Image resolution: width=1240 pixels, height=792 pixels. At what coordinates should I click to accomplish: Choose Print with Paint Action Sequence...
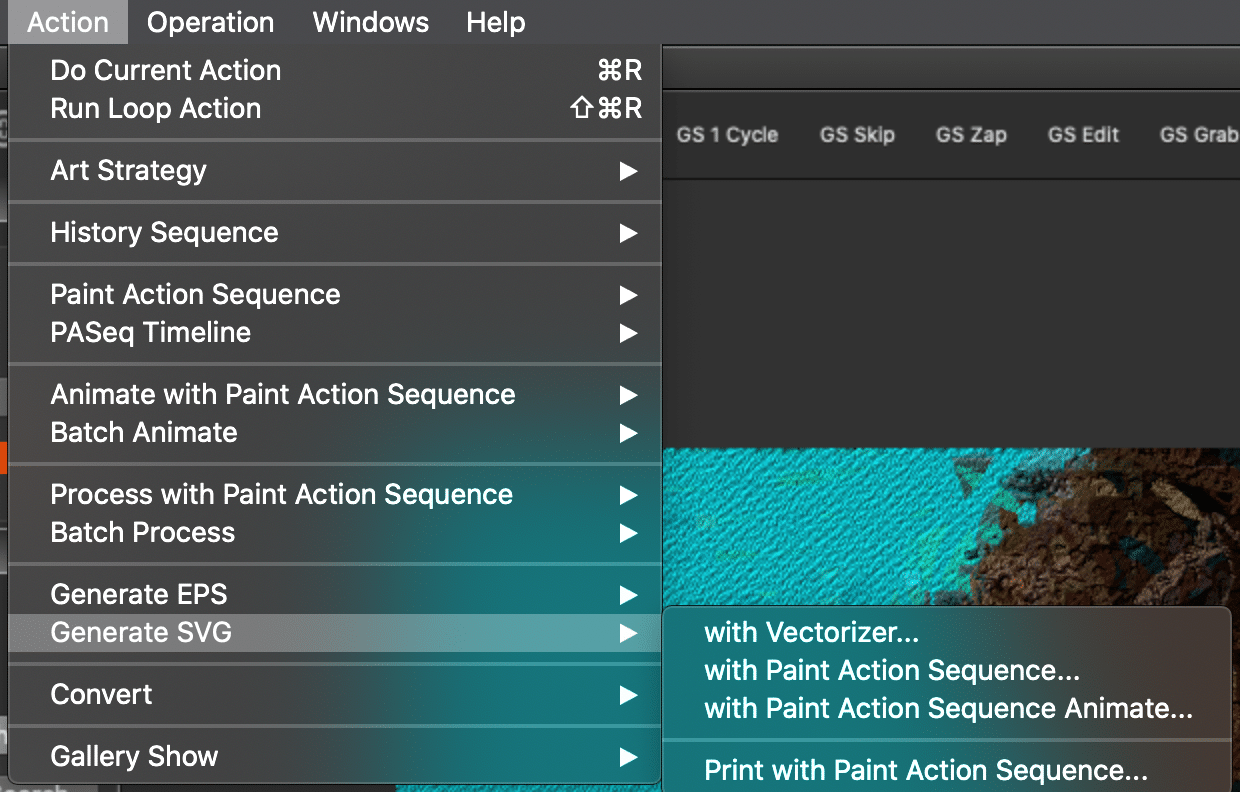(946, 771)
